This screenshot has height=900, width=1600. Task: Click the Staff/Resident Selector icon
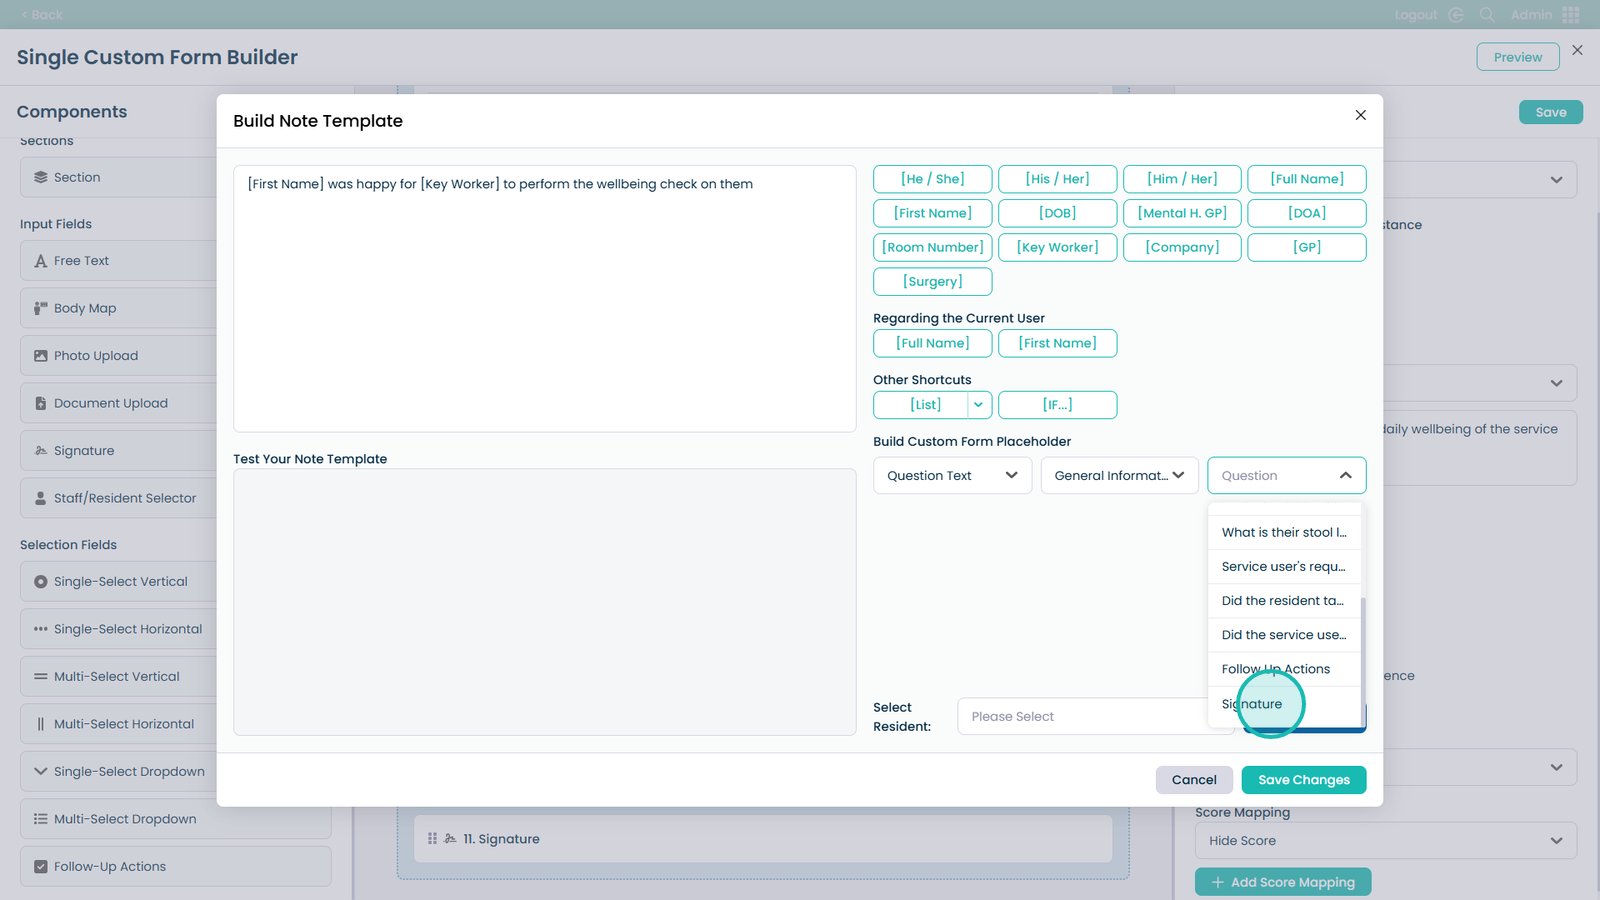[x=40, y=498]
